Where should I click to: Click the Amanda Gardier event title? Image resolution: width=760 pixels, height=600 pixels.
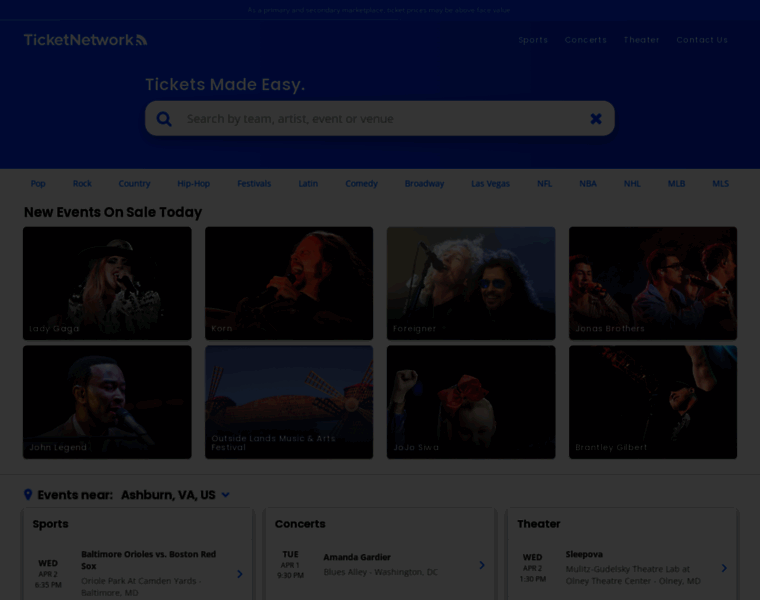tap(357, 557)
